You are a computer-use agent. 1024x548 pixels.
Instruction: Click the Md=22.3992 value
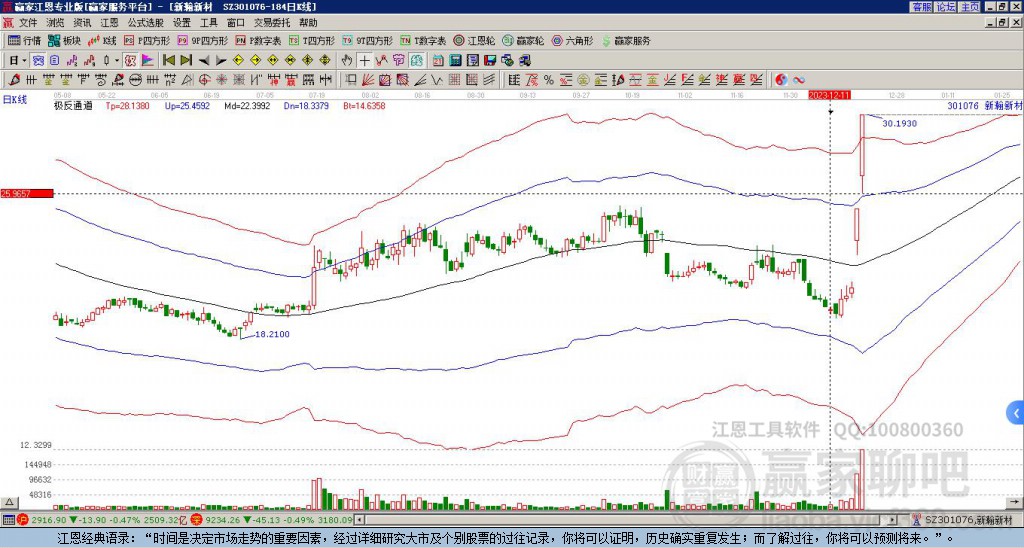click(247, 105)
